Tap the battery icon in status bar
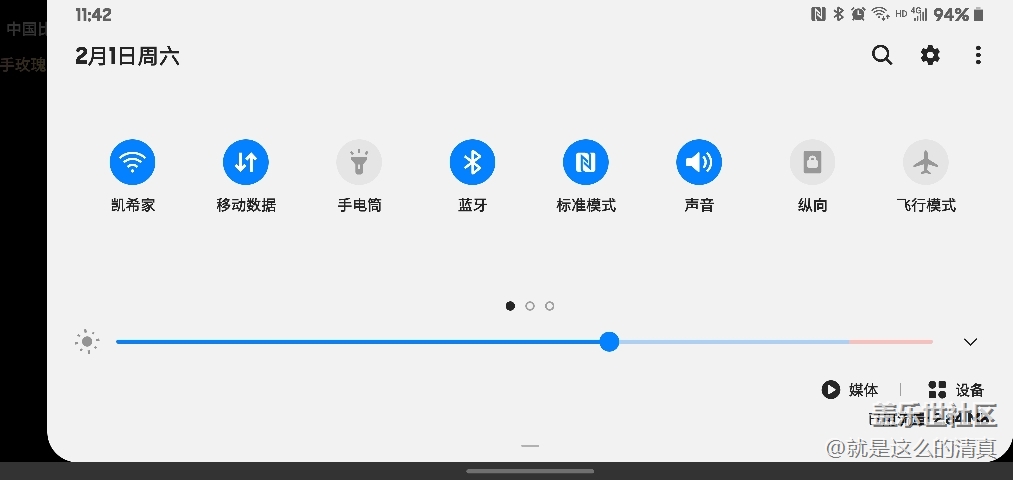 tap(979, 14)
